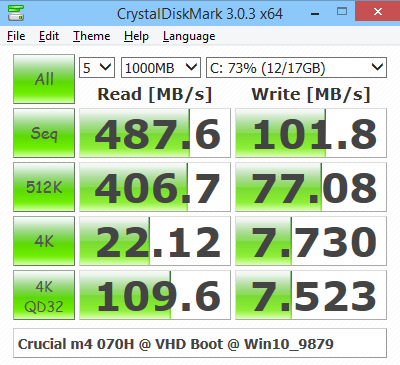Click the 4K read result 22.12

155,241
